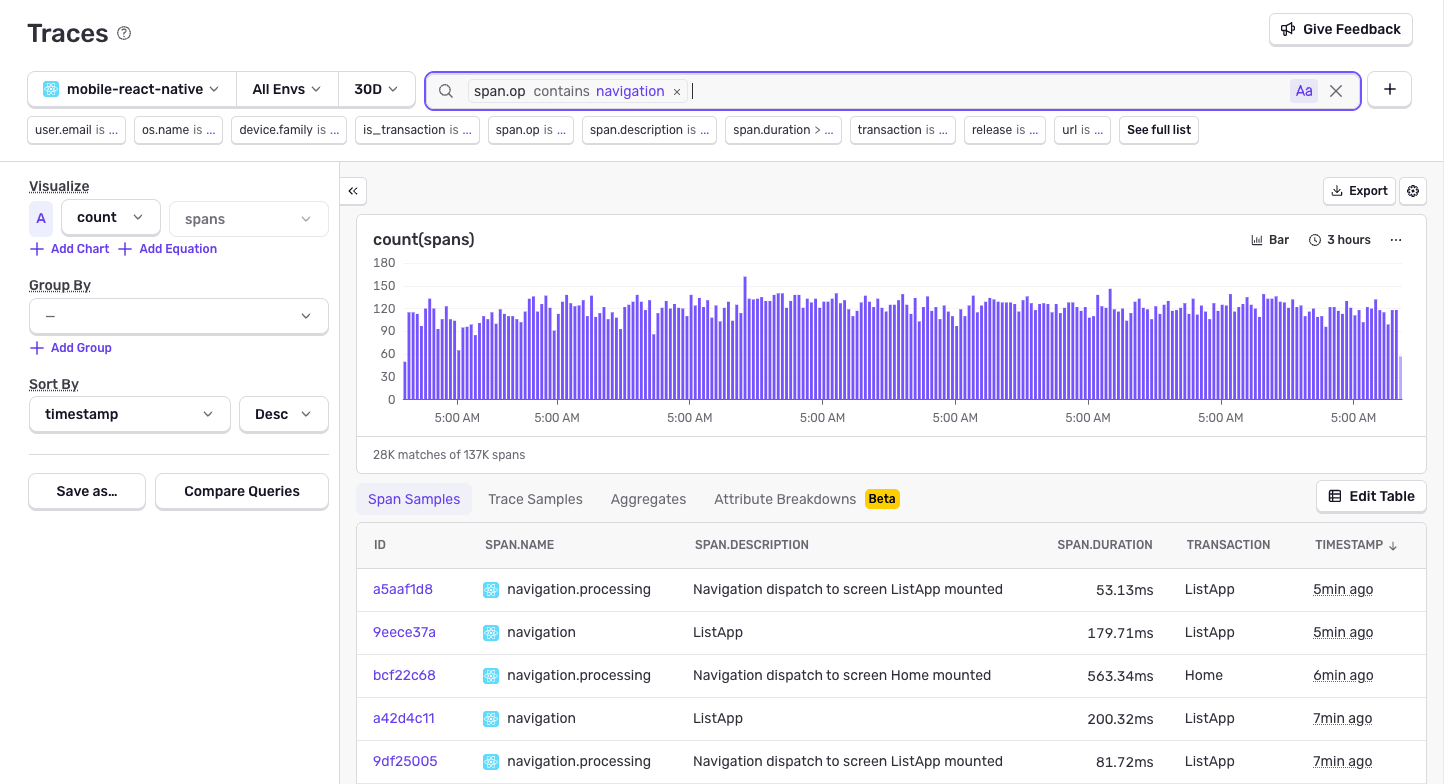Open the 30D time range dropdown
This screenshot has width=1444, height=784.
(377, 88)
